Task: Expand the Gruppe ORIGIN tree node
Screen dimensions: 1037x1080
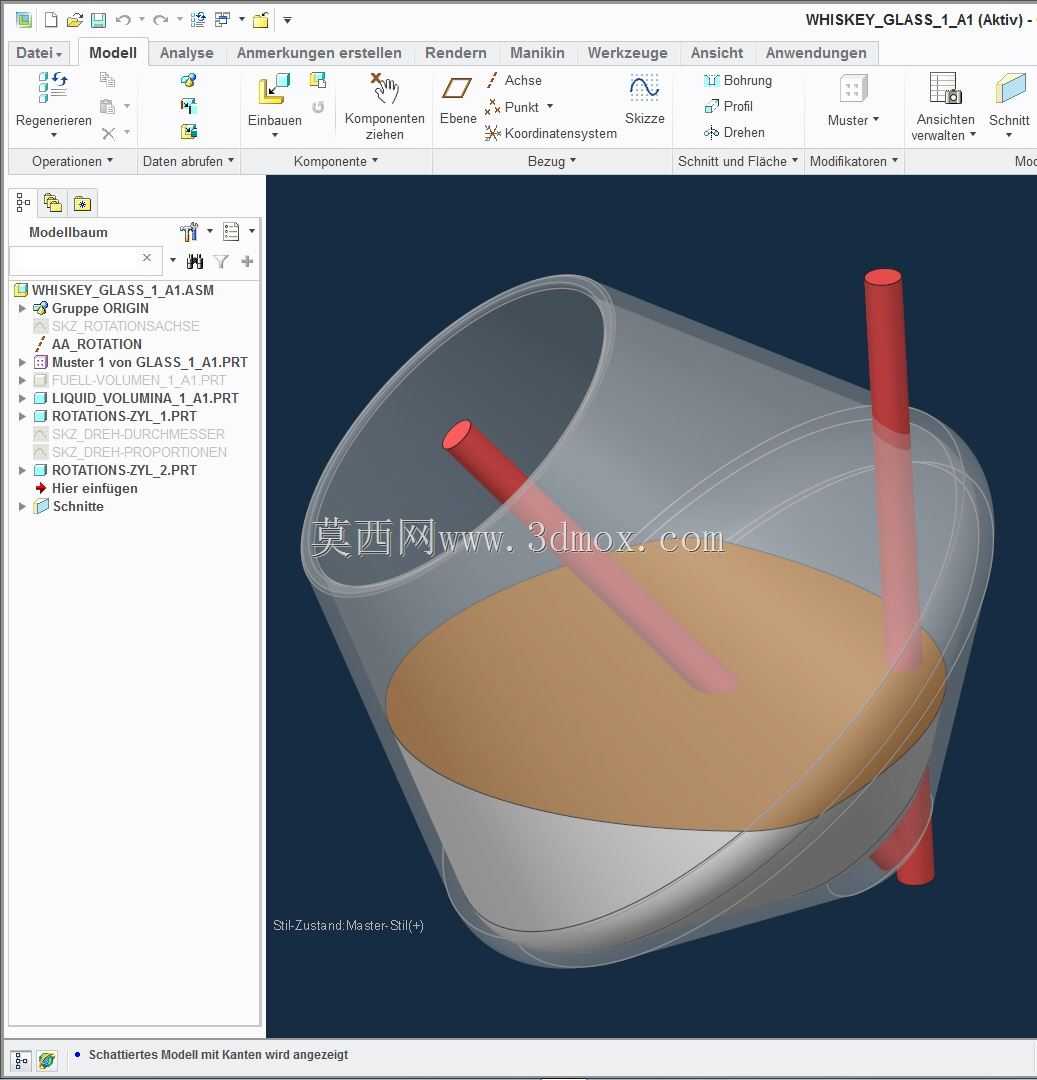Action: 22,308
